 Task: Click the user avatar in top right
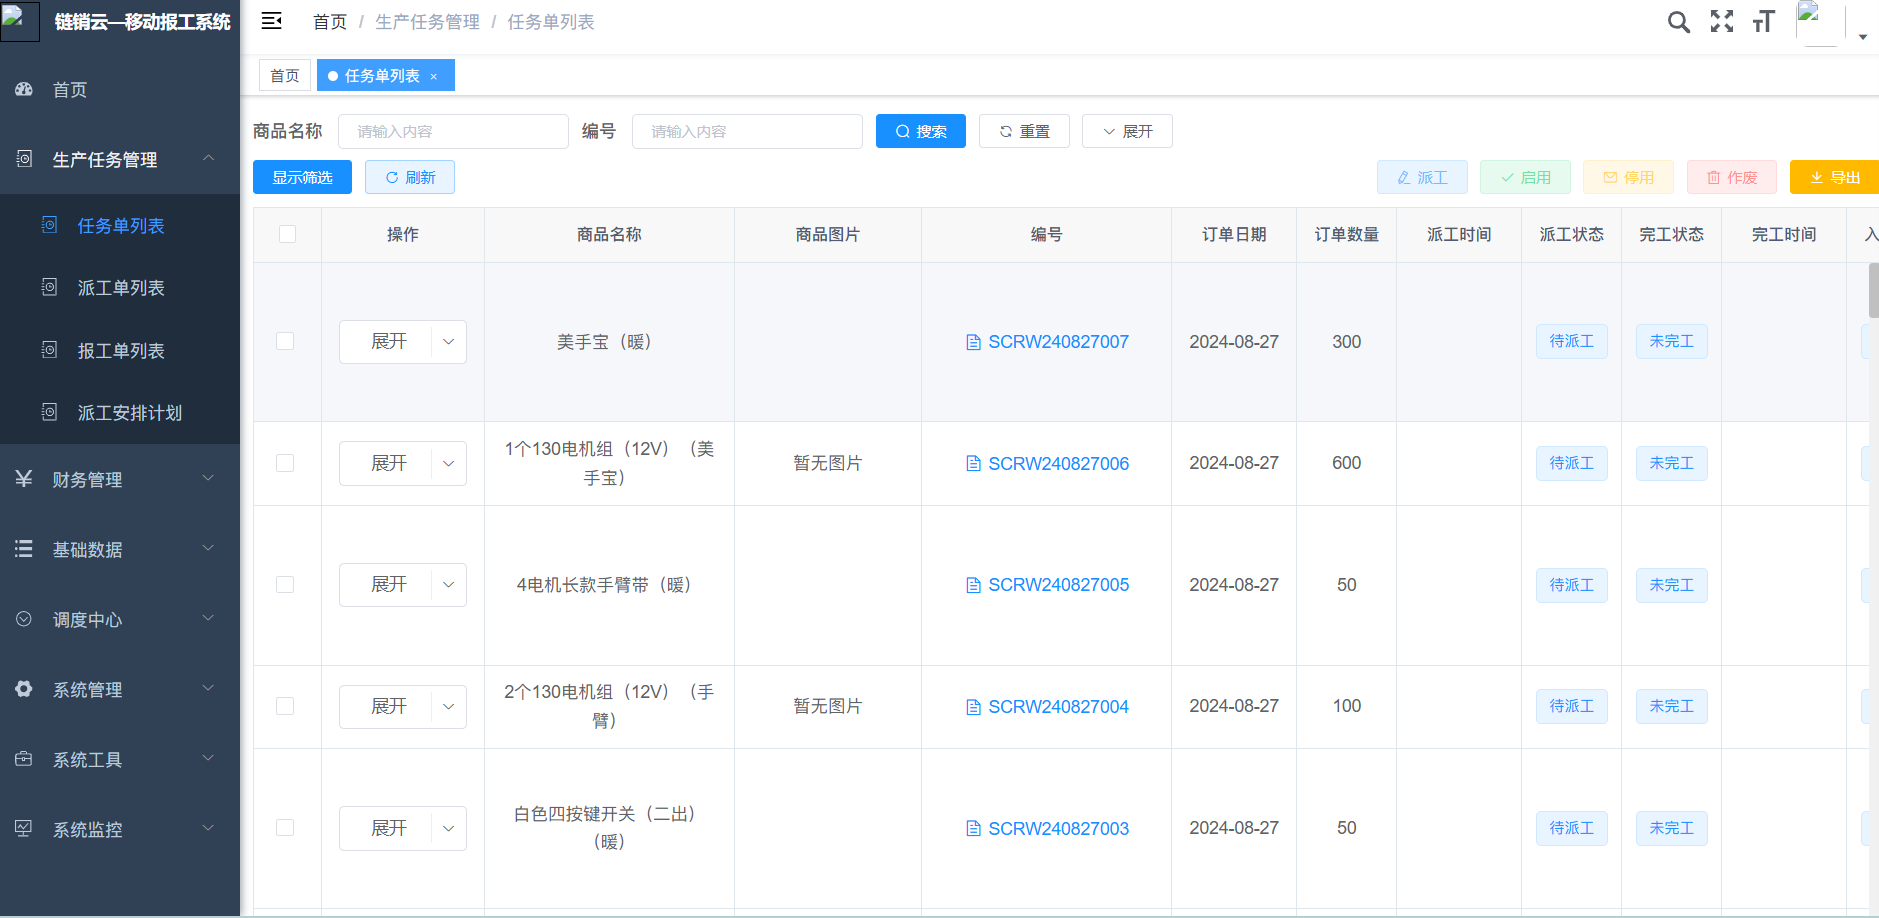(x=1818, y=22)
